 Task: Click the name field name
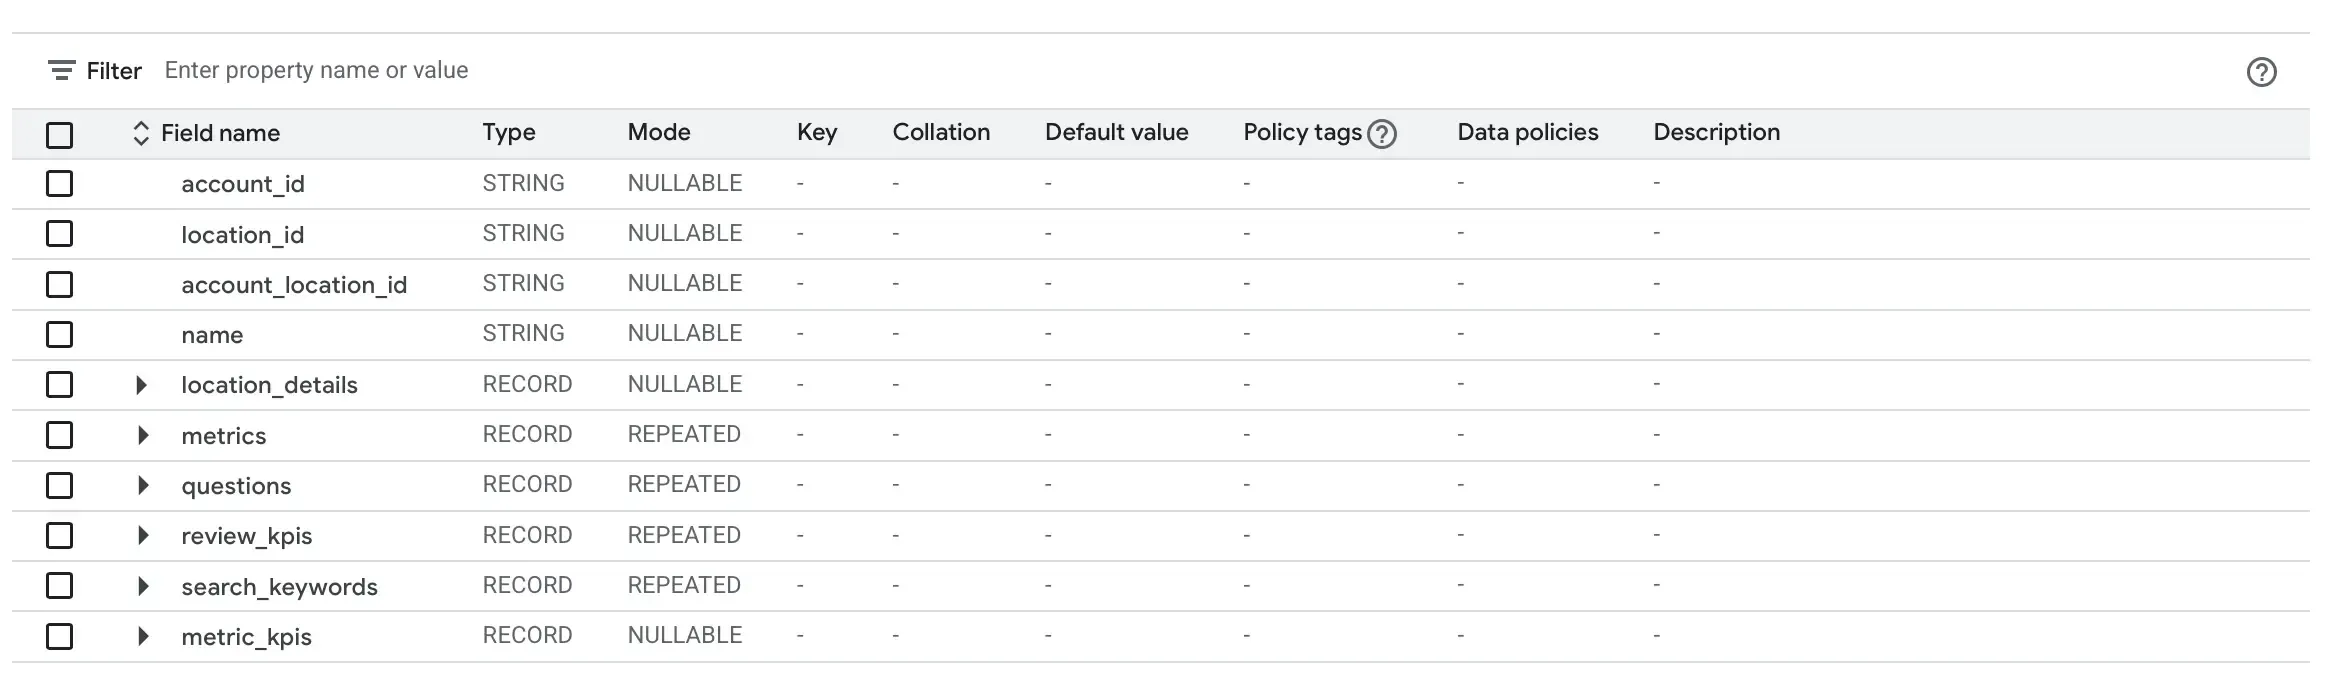tap(212, 336)
